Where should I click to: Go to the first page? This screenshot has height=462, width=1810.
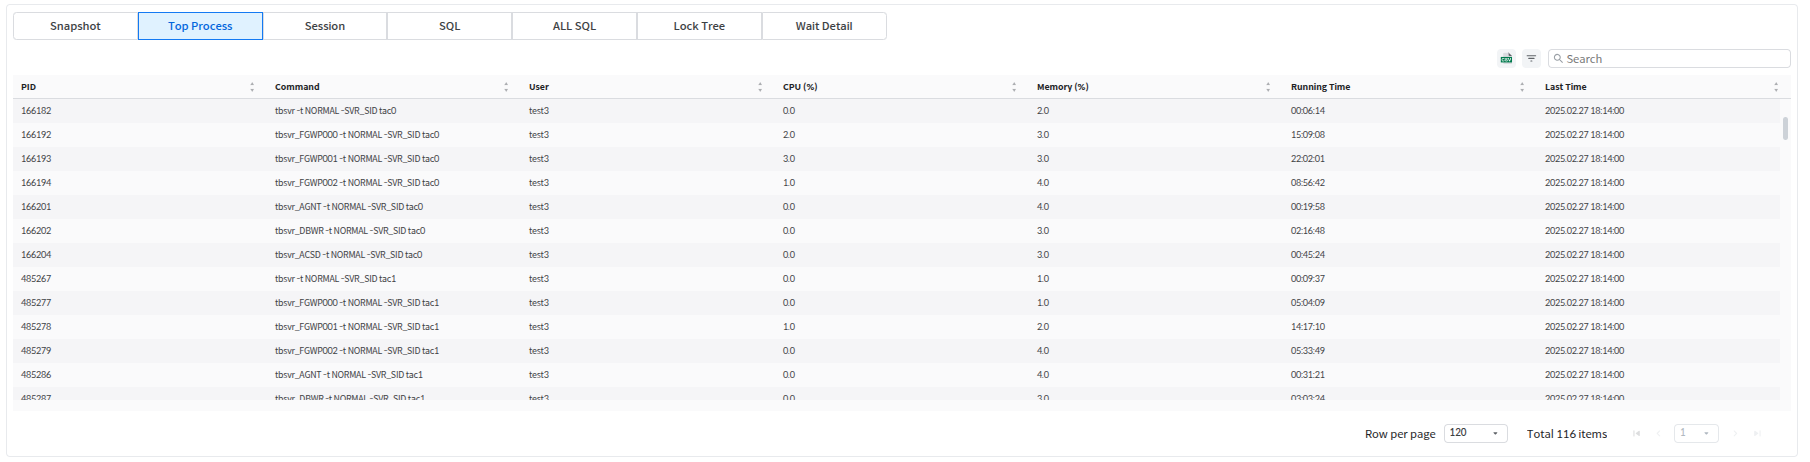click(1637, 433)
